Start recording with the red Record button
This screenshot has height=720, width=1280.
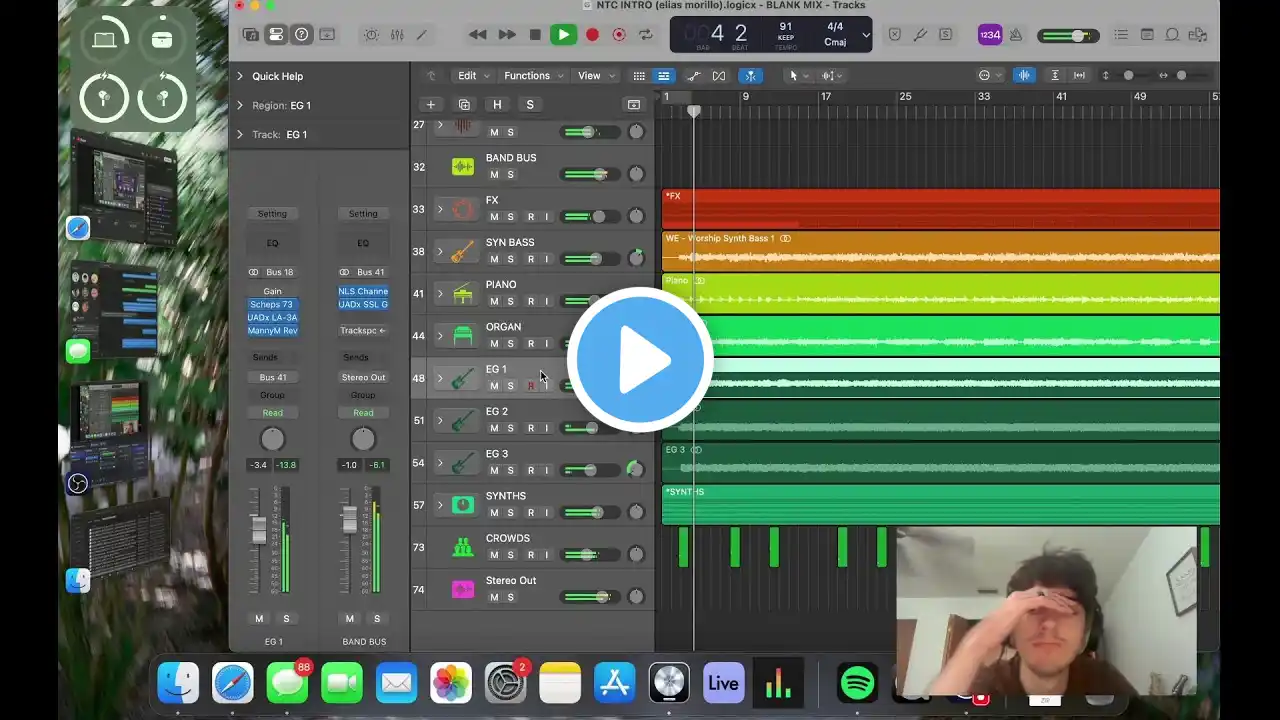[x=592, y=35]
